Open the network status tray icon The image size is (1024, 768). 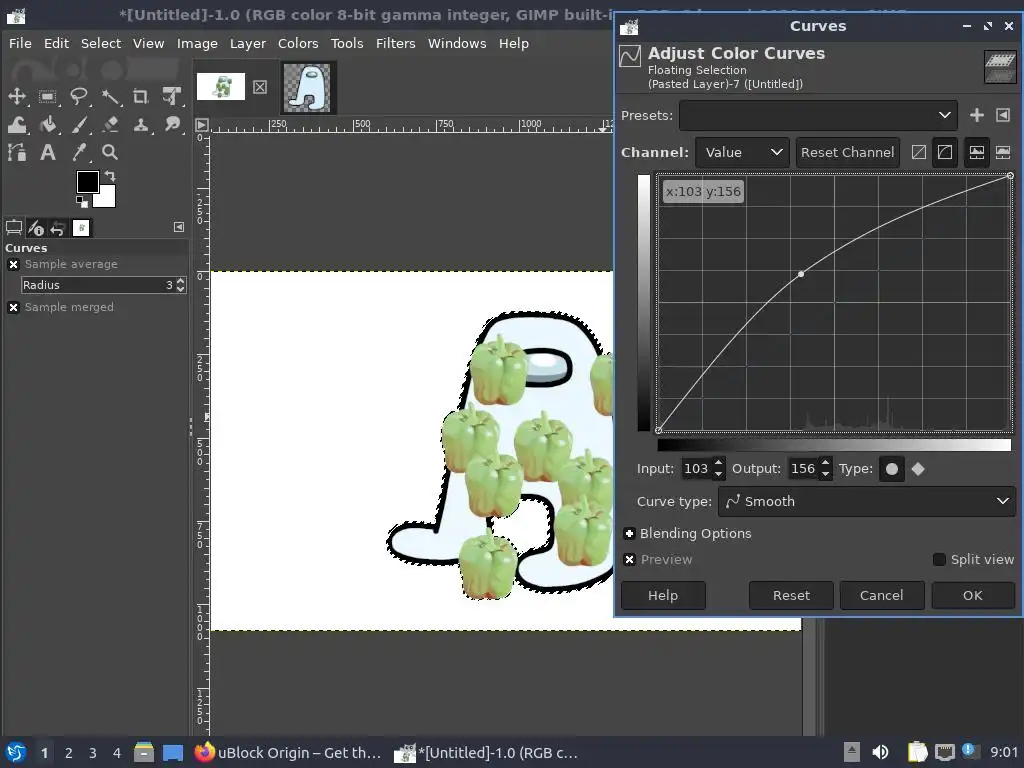(944, 752)
